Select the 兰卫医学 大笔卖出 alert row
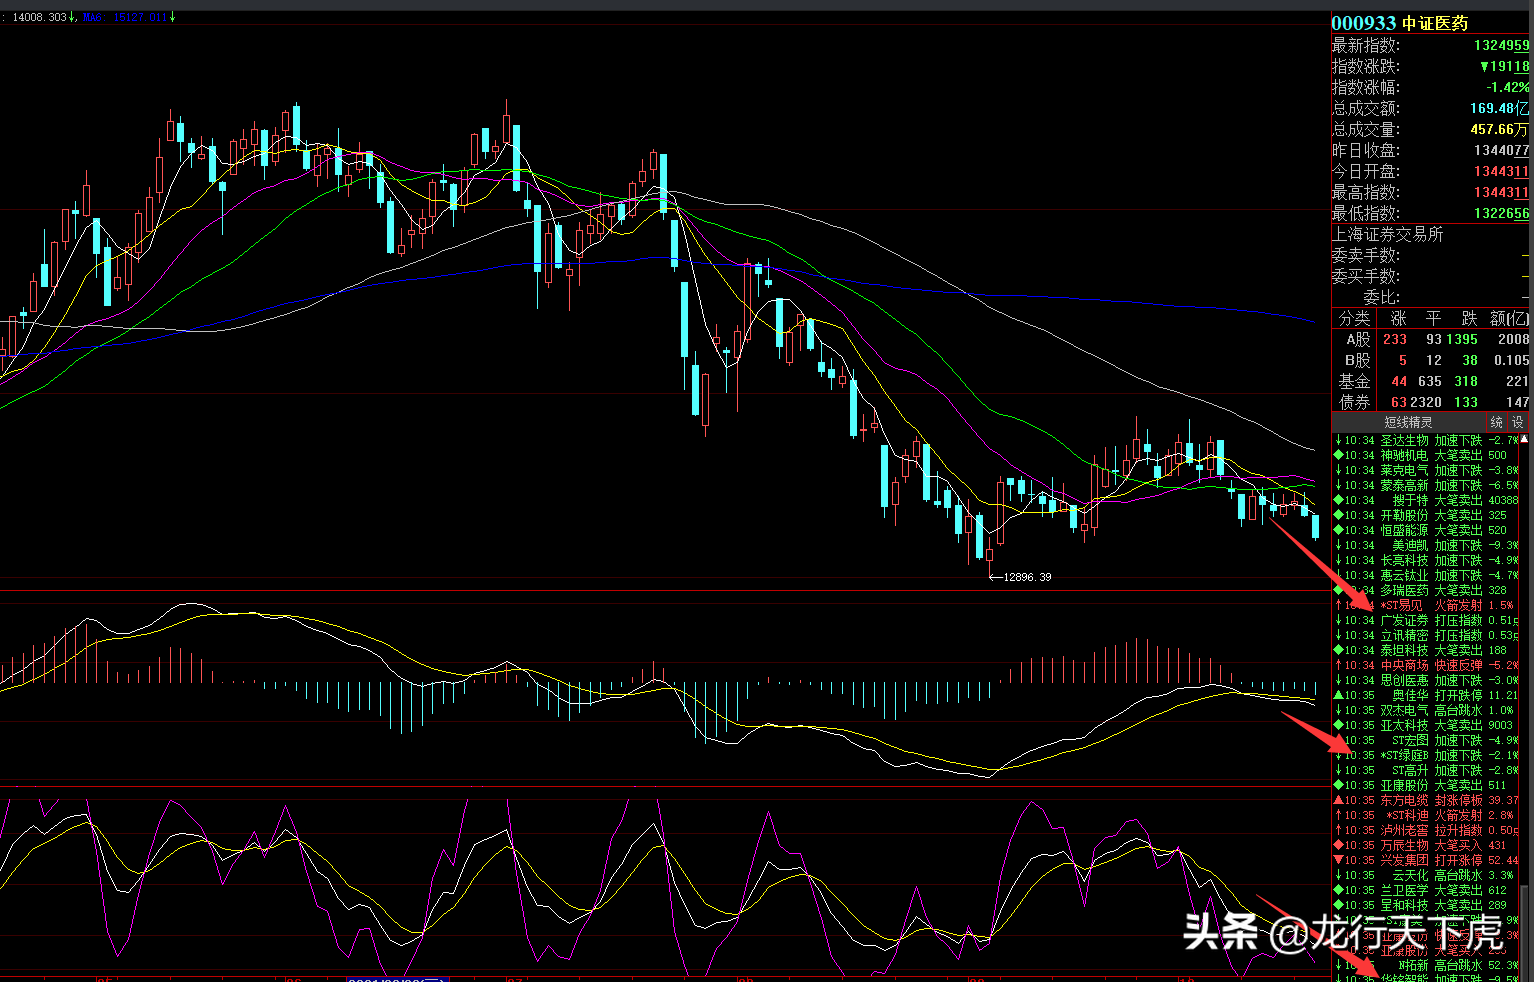The width and height of the screenshot is (1534, 982). (1425, 890)
